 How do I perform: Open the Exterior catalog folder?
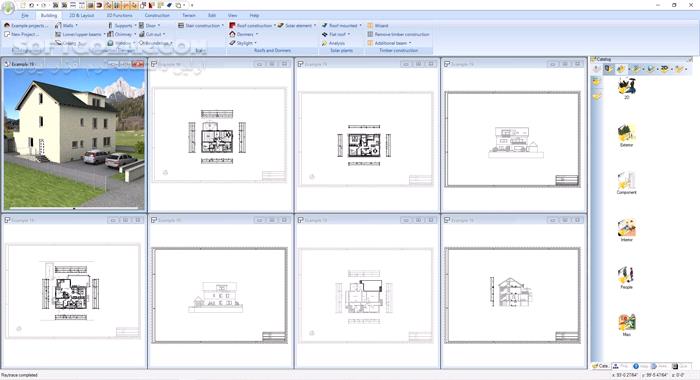627,136
